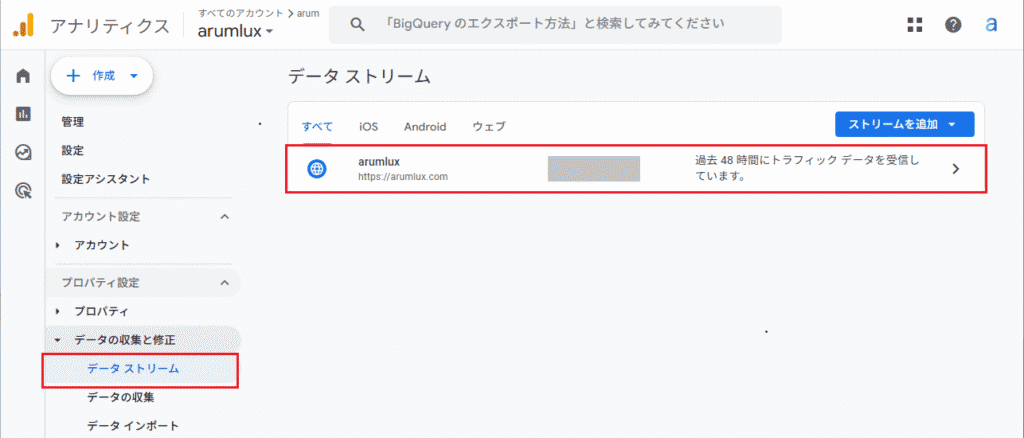Switch to the ウェブ tab

point(489,127)
